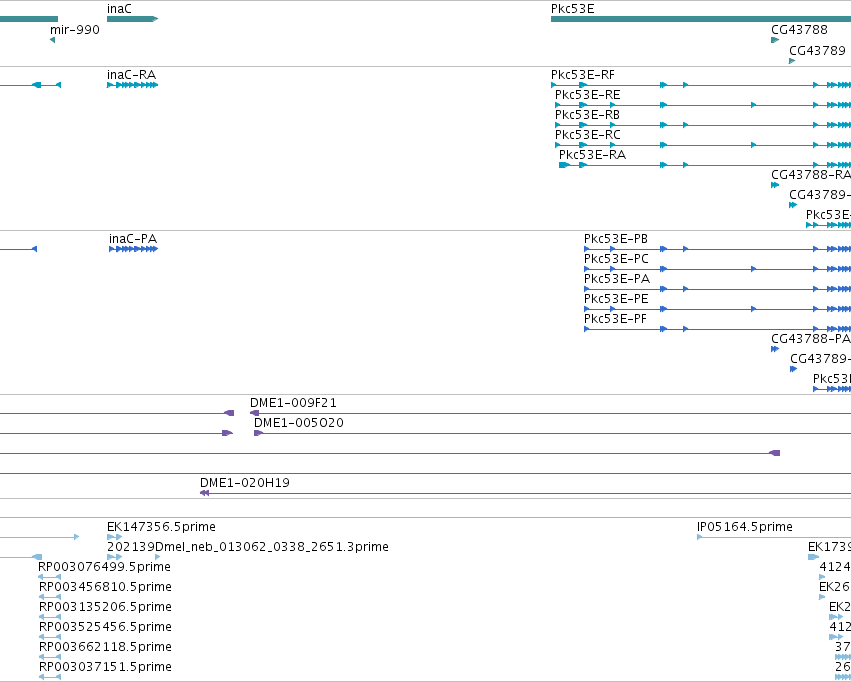Click the Pkc53E-PB protein label

coord(616,239)
